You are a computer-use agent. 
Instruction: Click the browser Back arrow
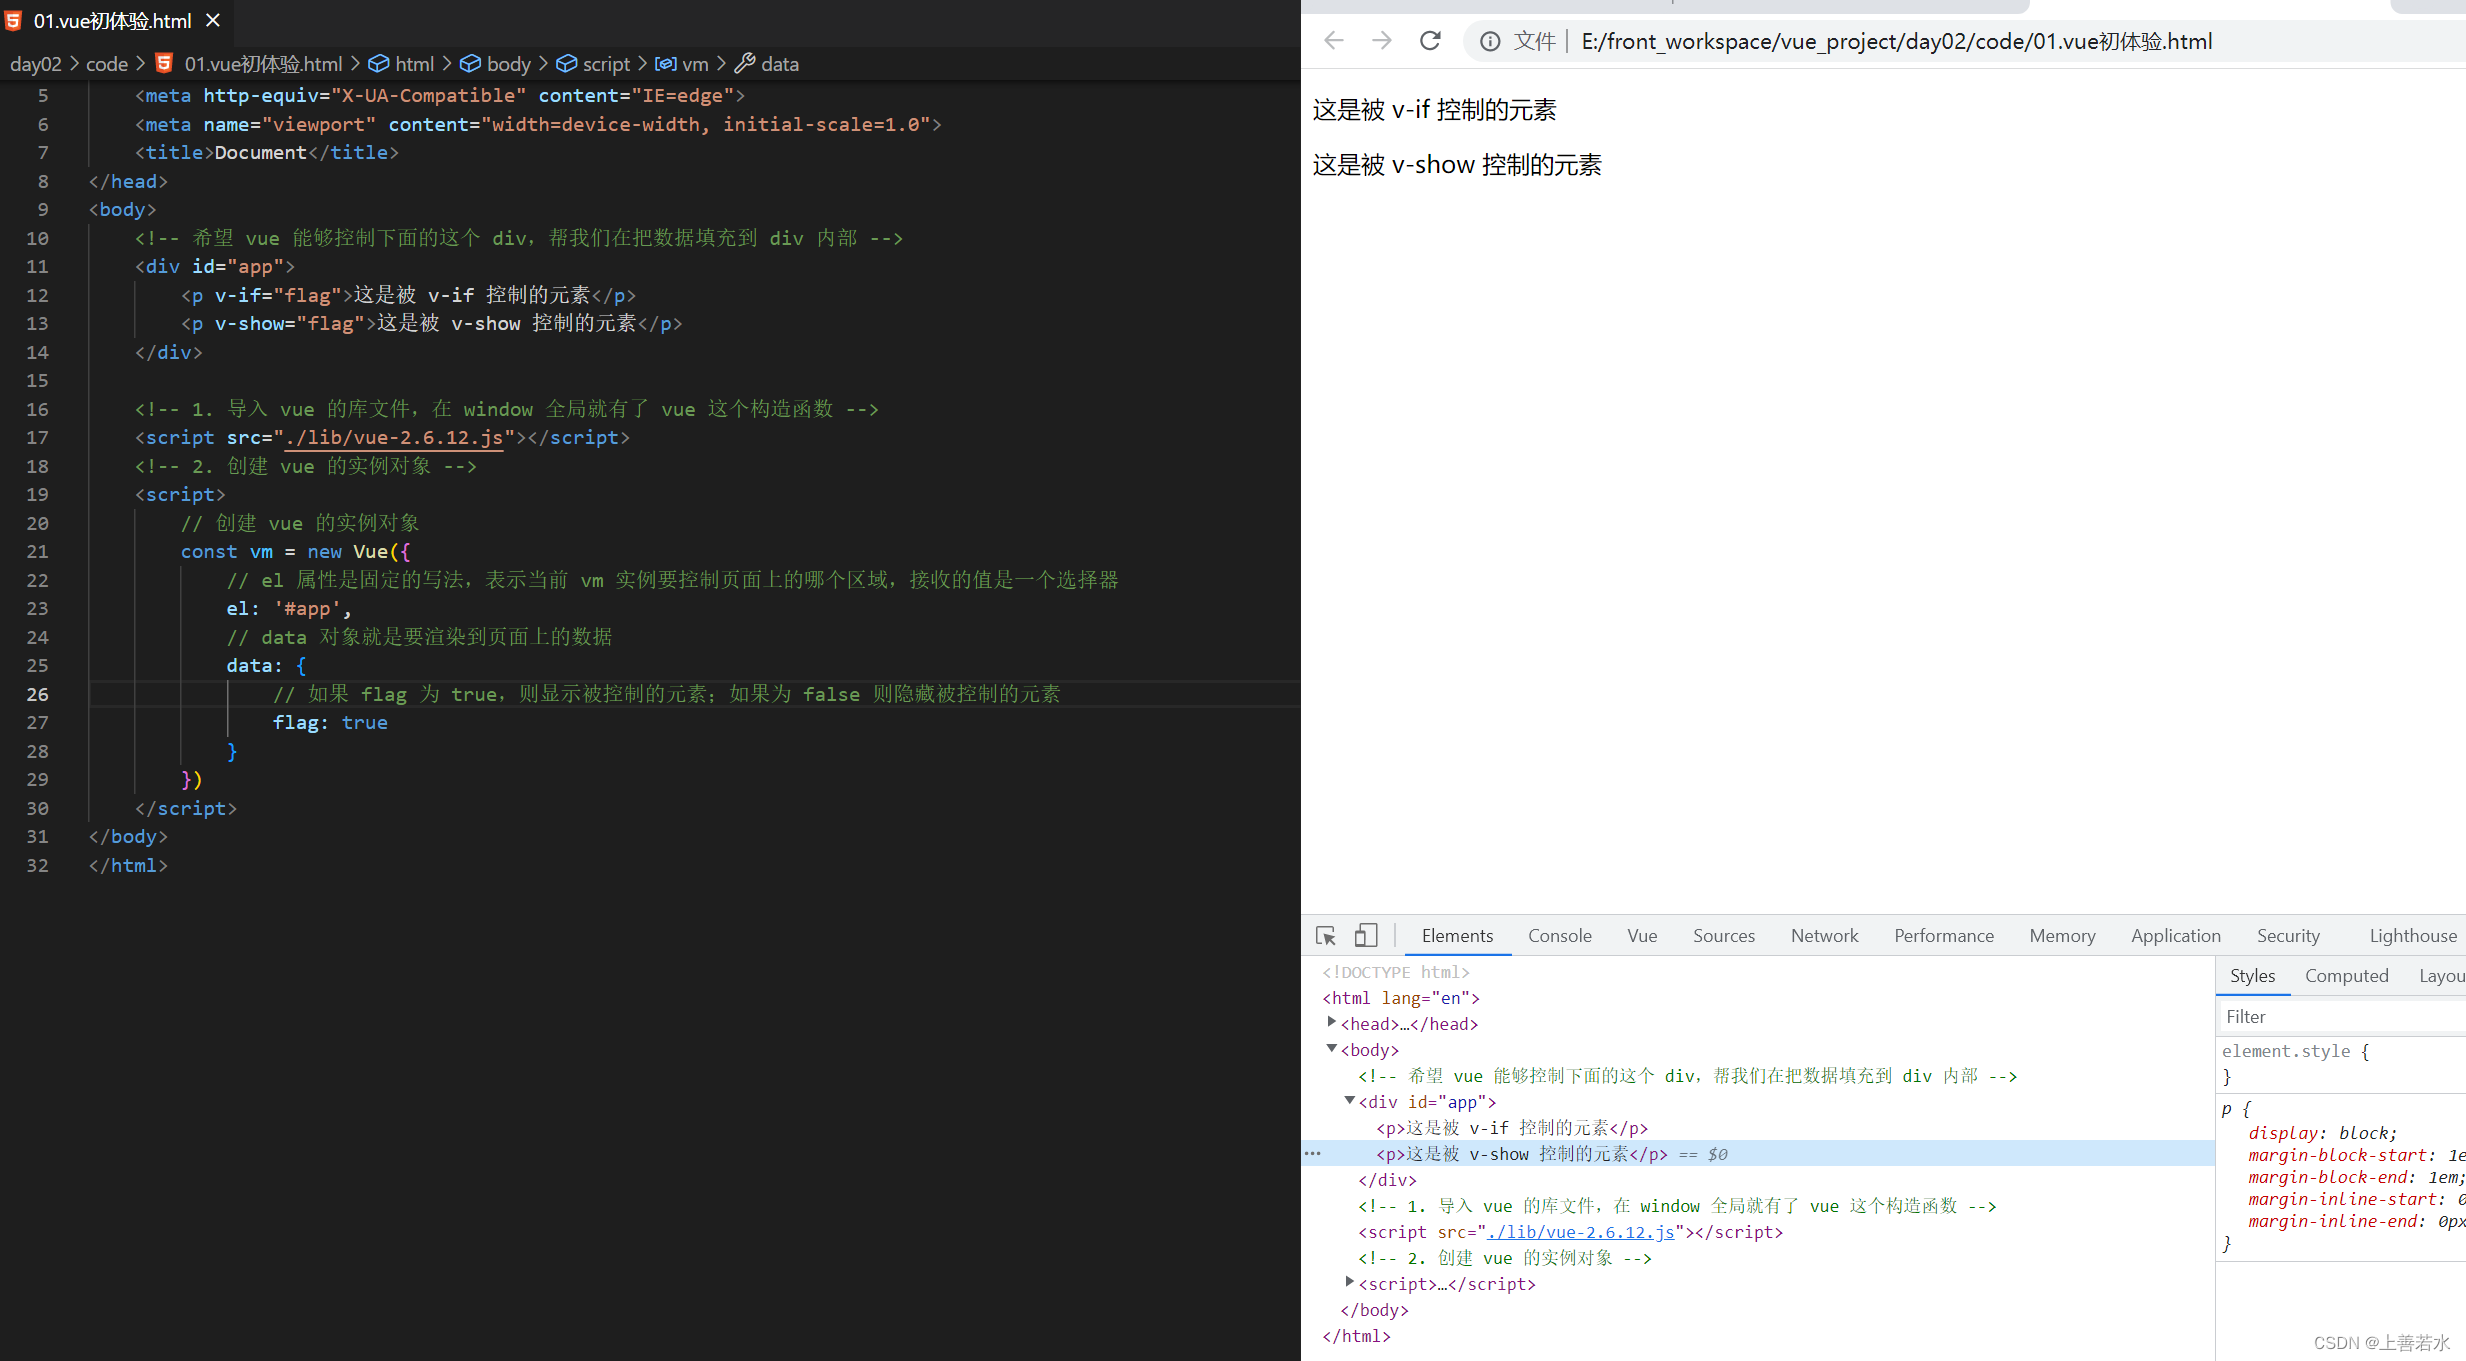1334,41
